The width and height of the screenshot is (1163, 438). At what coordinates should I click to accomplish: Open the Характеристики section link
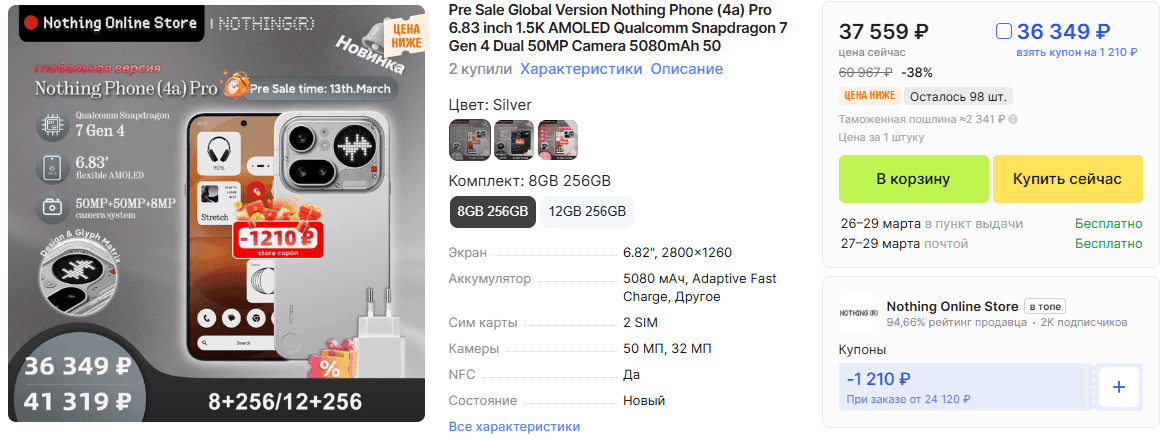click(x=581, y=69)
